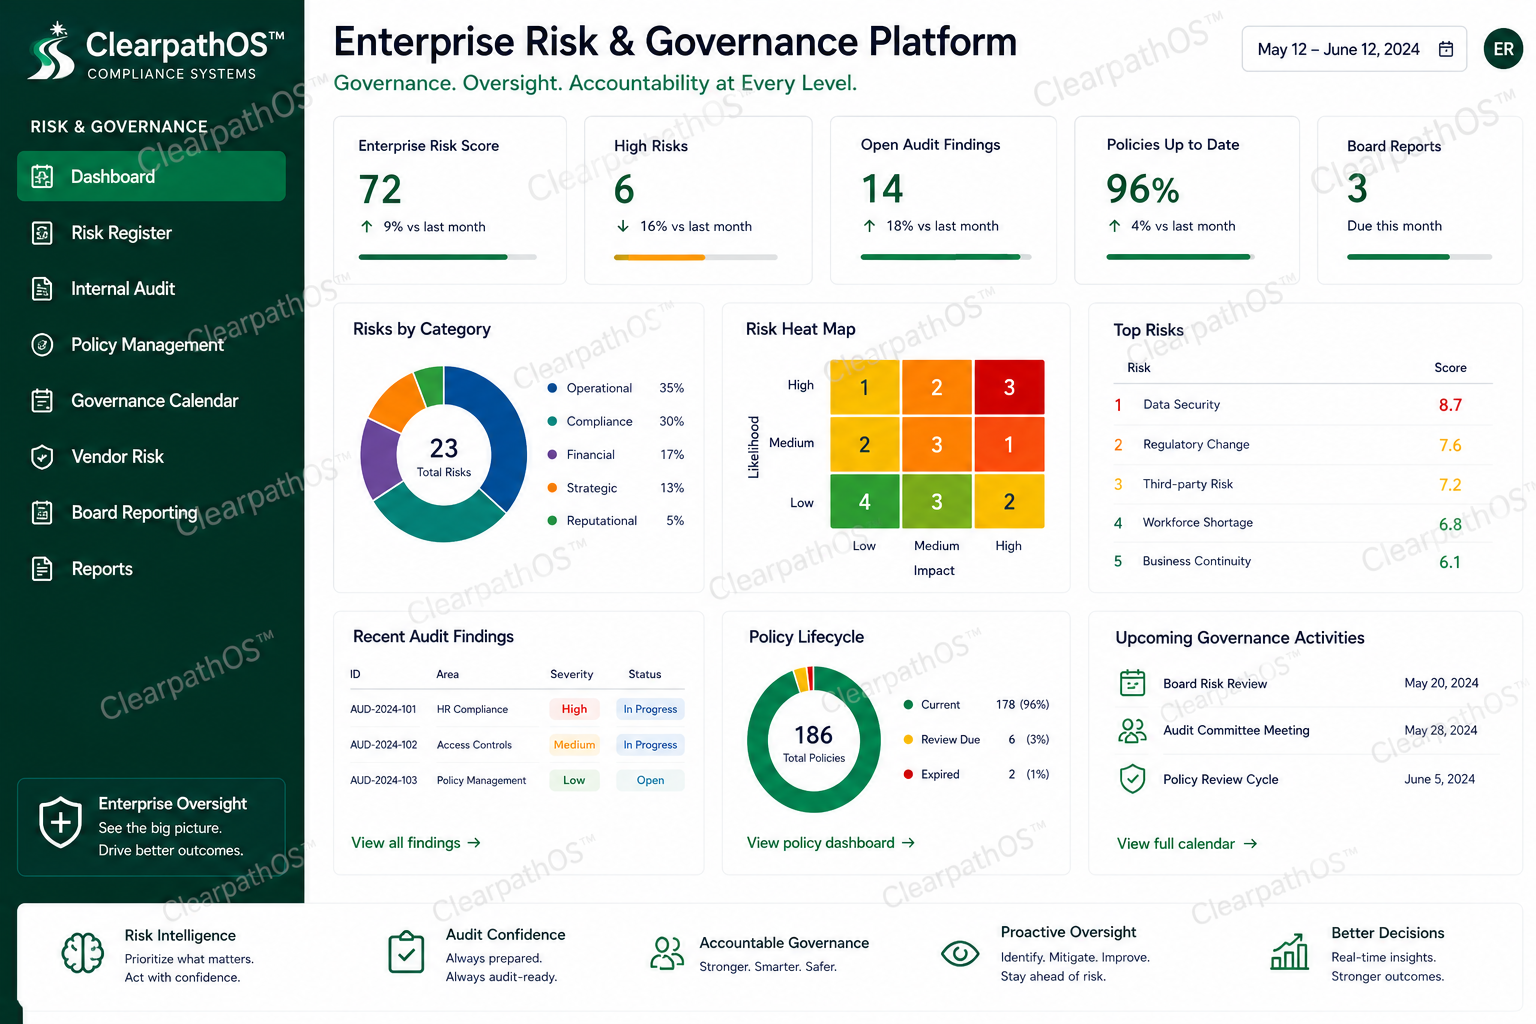
Task: Click the Policies Up to Date arrow
Action: 1114,226
